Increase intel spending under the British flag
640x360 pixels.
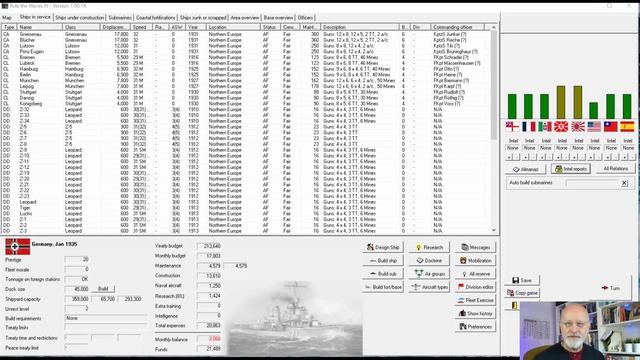[509, 157]
